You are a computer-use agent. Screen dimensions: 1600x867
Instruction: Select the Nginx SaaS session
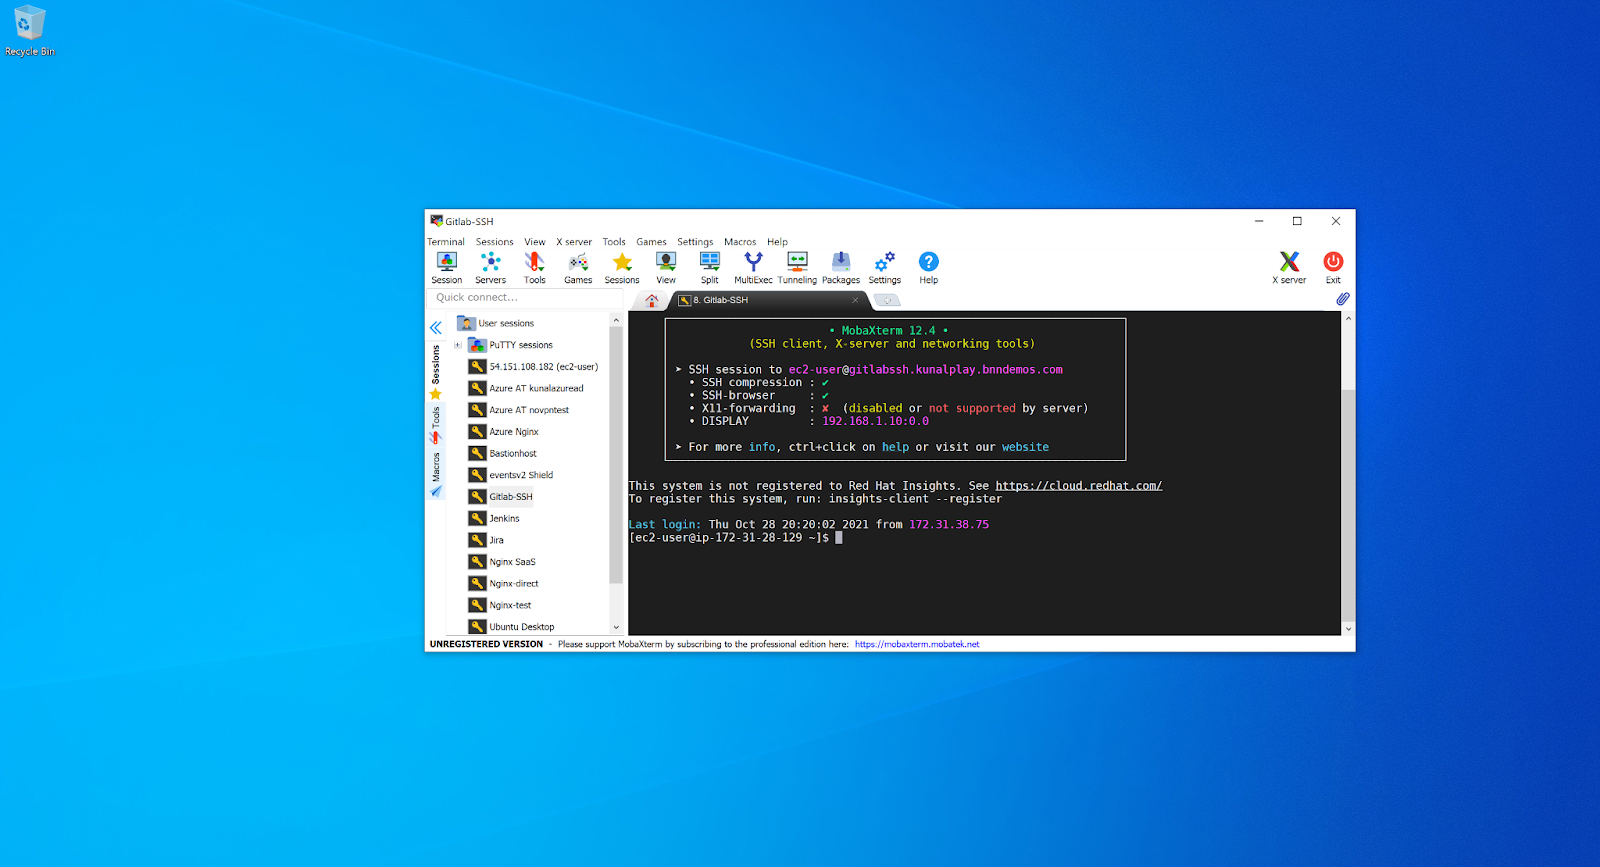[503, 562]
